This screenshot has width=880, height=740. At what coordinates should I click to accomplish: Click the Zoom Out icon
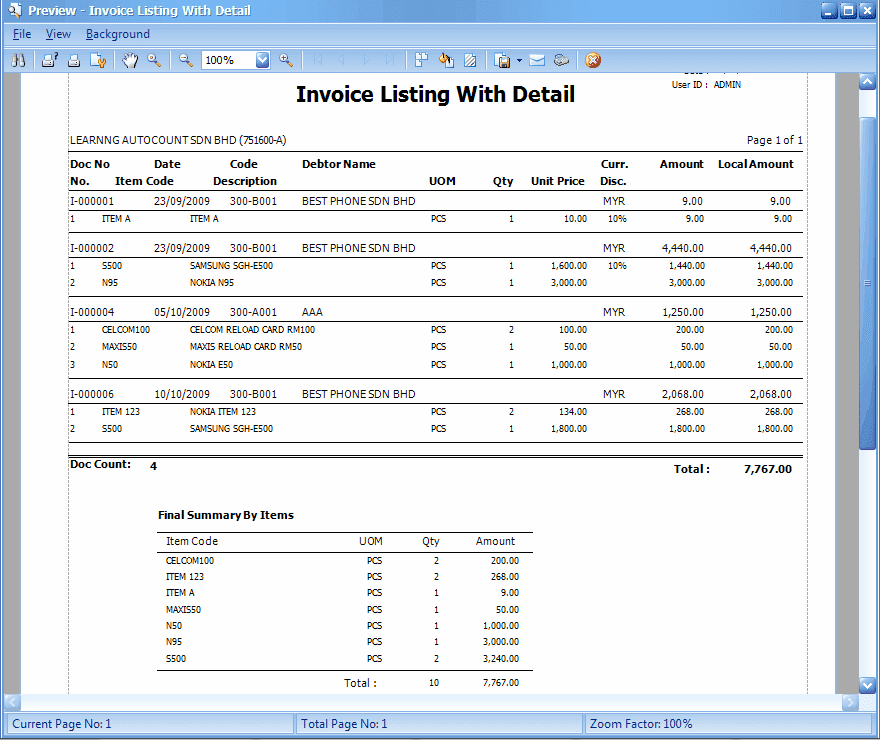tap(186, 60)
